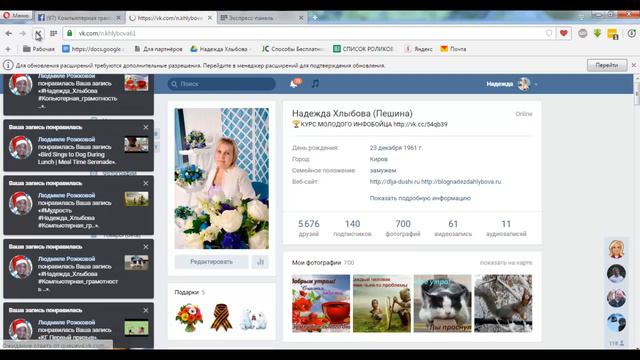Screen dimensions: 640x360
Task: Open the Яндекс bookmark
Action: (418, 49)
